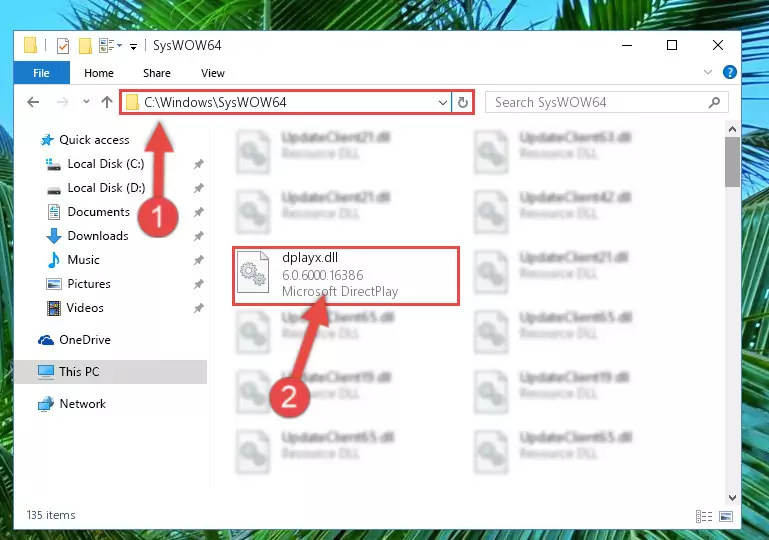
Task: Open the Properties icon's dropdown arrow in title bar
Action: coord(119,46)
